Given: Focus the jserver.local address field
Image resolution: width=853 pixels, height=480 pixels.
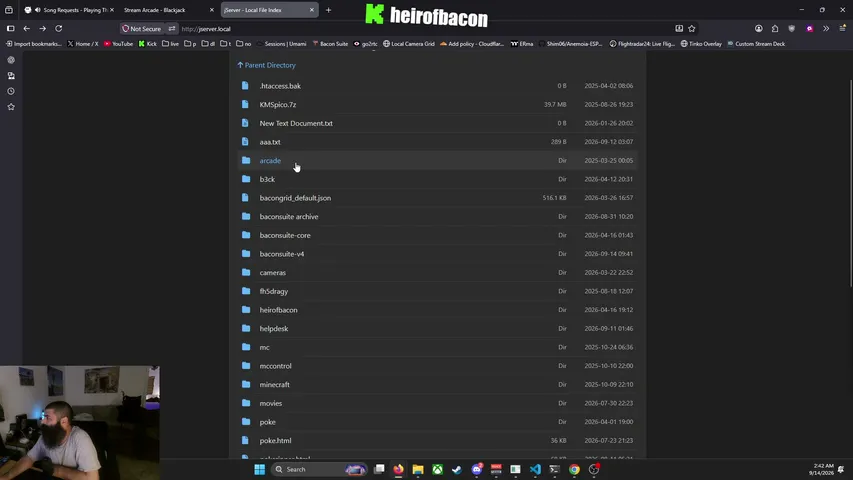Looking at the screenshot, I should 424,29.
